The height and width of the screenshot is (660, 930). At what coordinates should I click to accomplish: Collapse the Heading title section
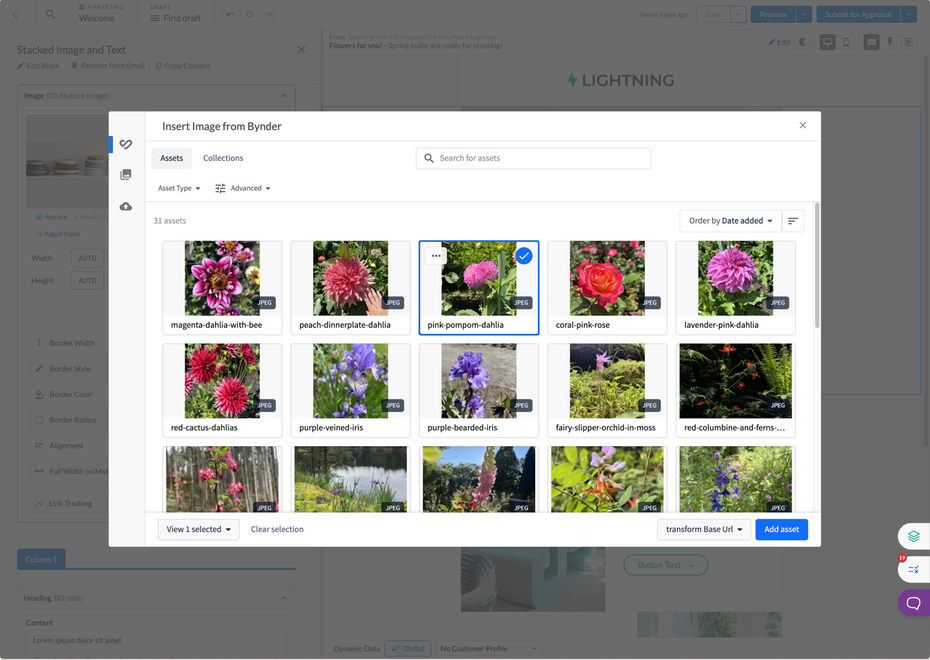tap(284, 598)
